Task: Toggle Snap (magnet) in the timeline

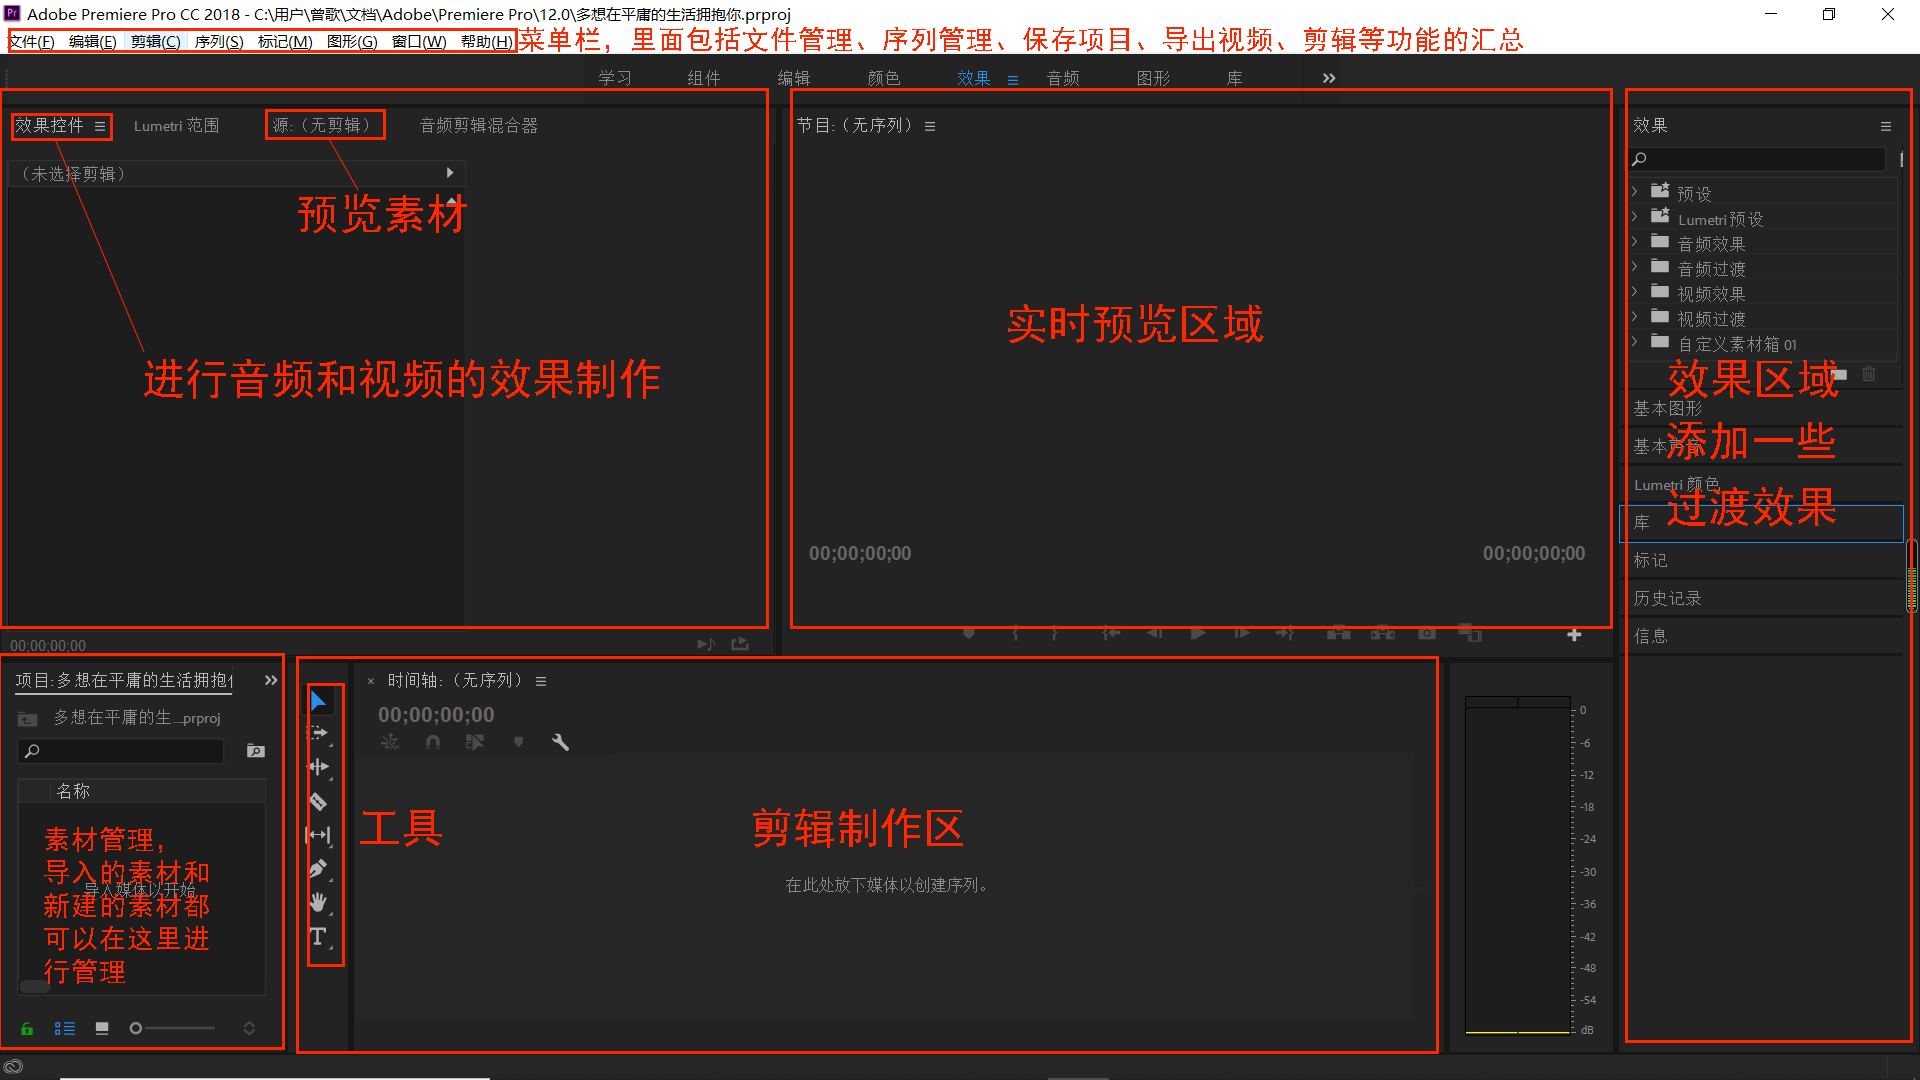Action: 433,742
